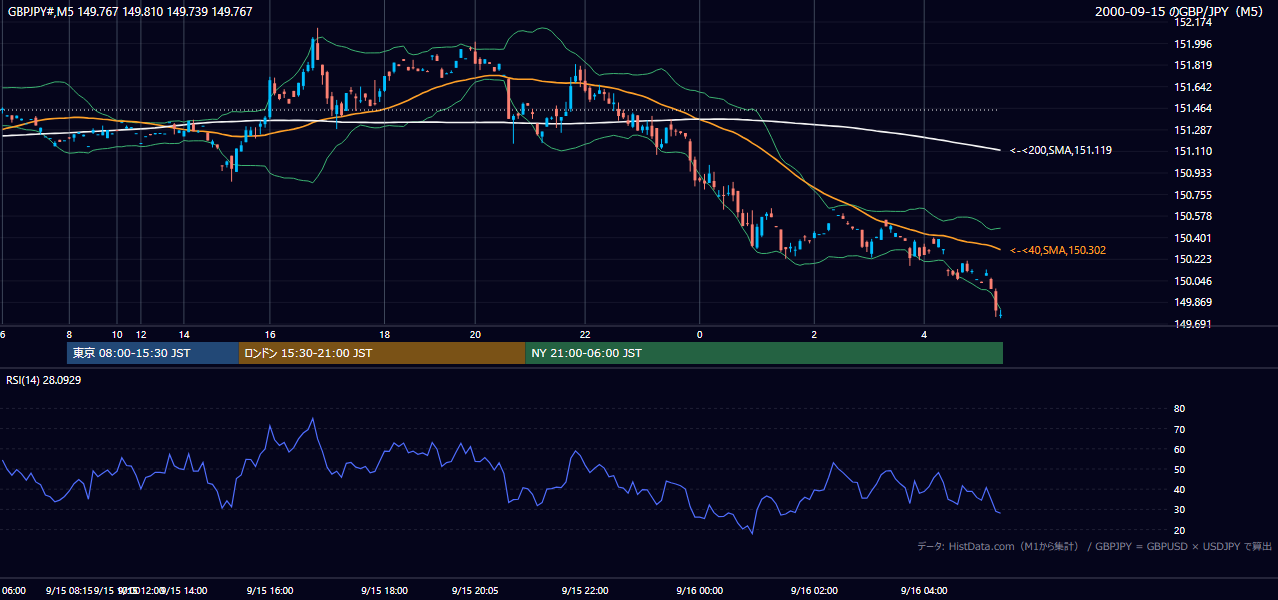The height and width of the screenshot is (600, 1278).
Task: Click the 9/16 04:00 time axis label
Action: point(924,591)
